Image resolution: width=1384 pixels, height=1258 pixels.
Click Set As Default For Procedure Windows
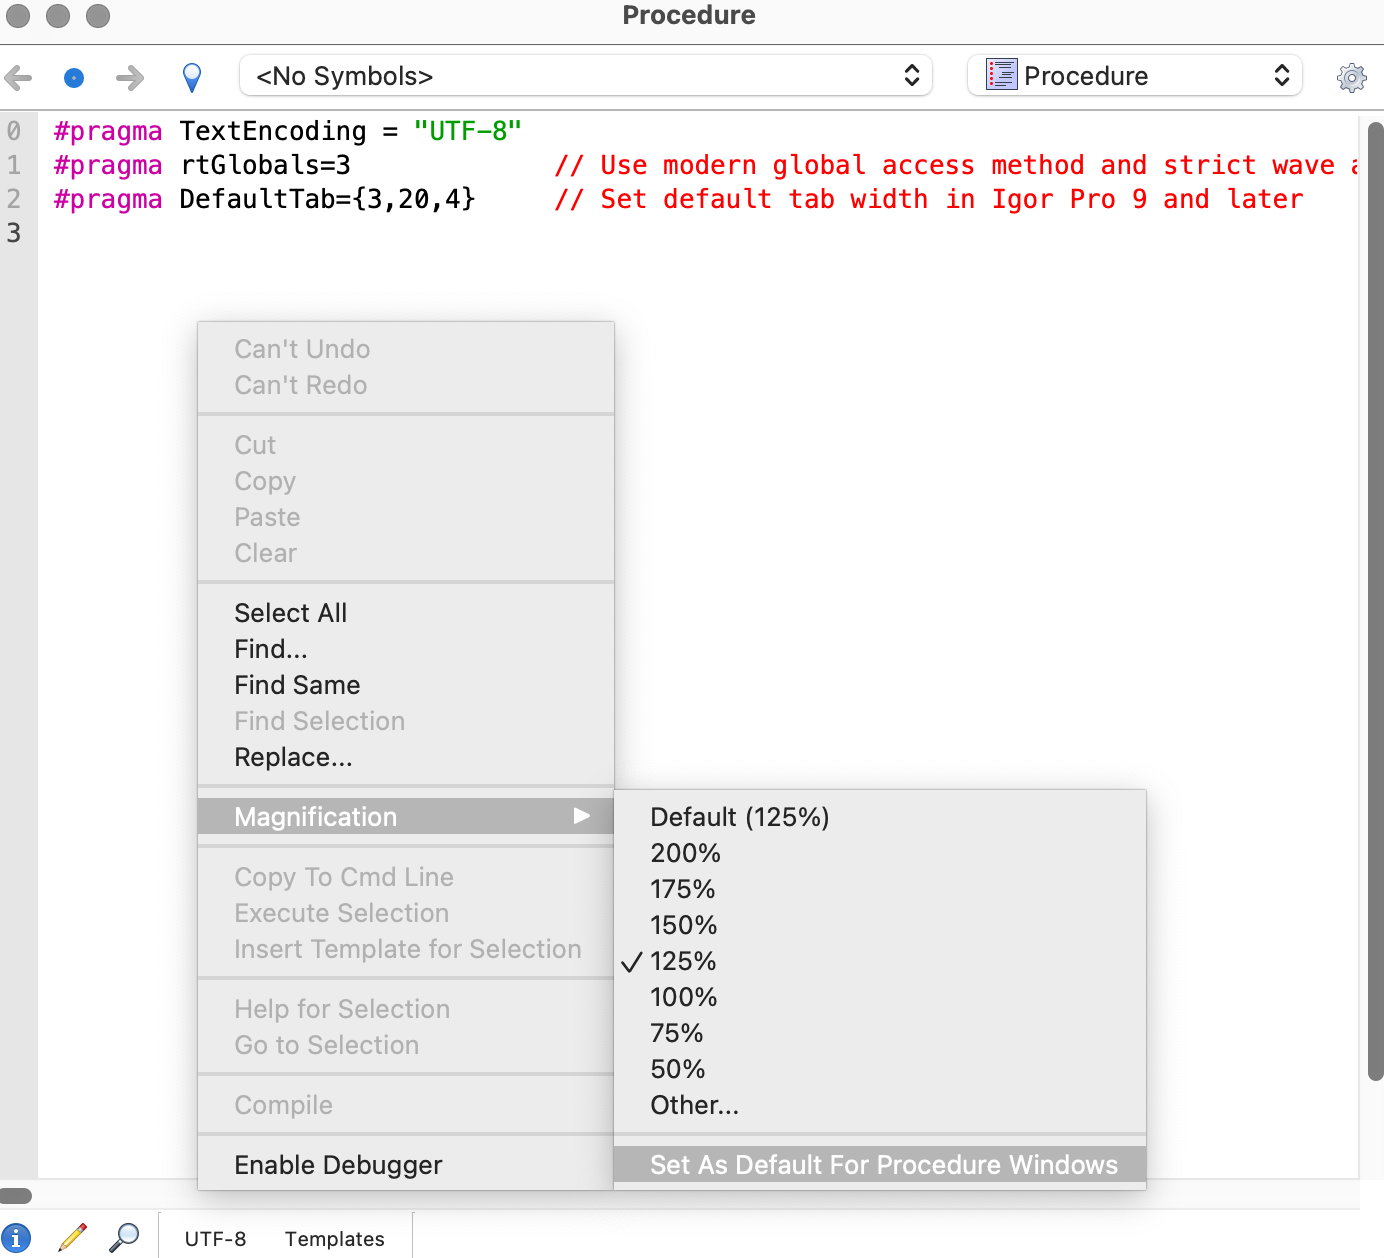(x=883, y=1165)
